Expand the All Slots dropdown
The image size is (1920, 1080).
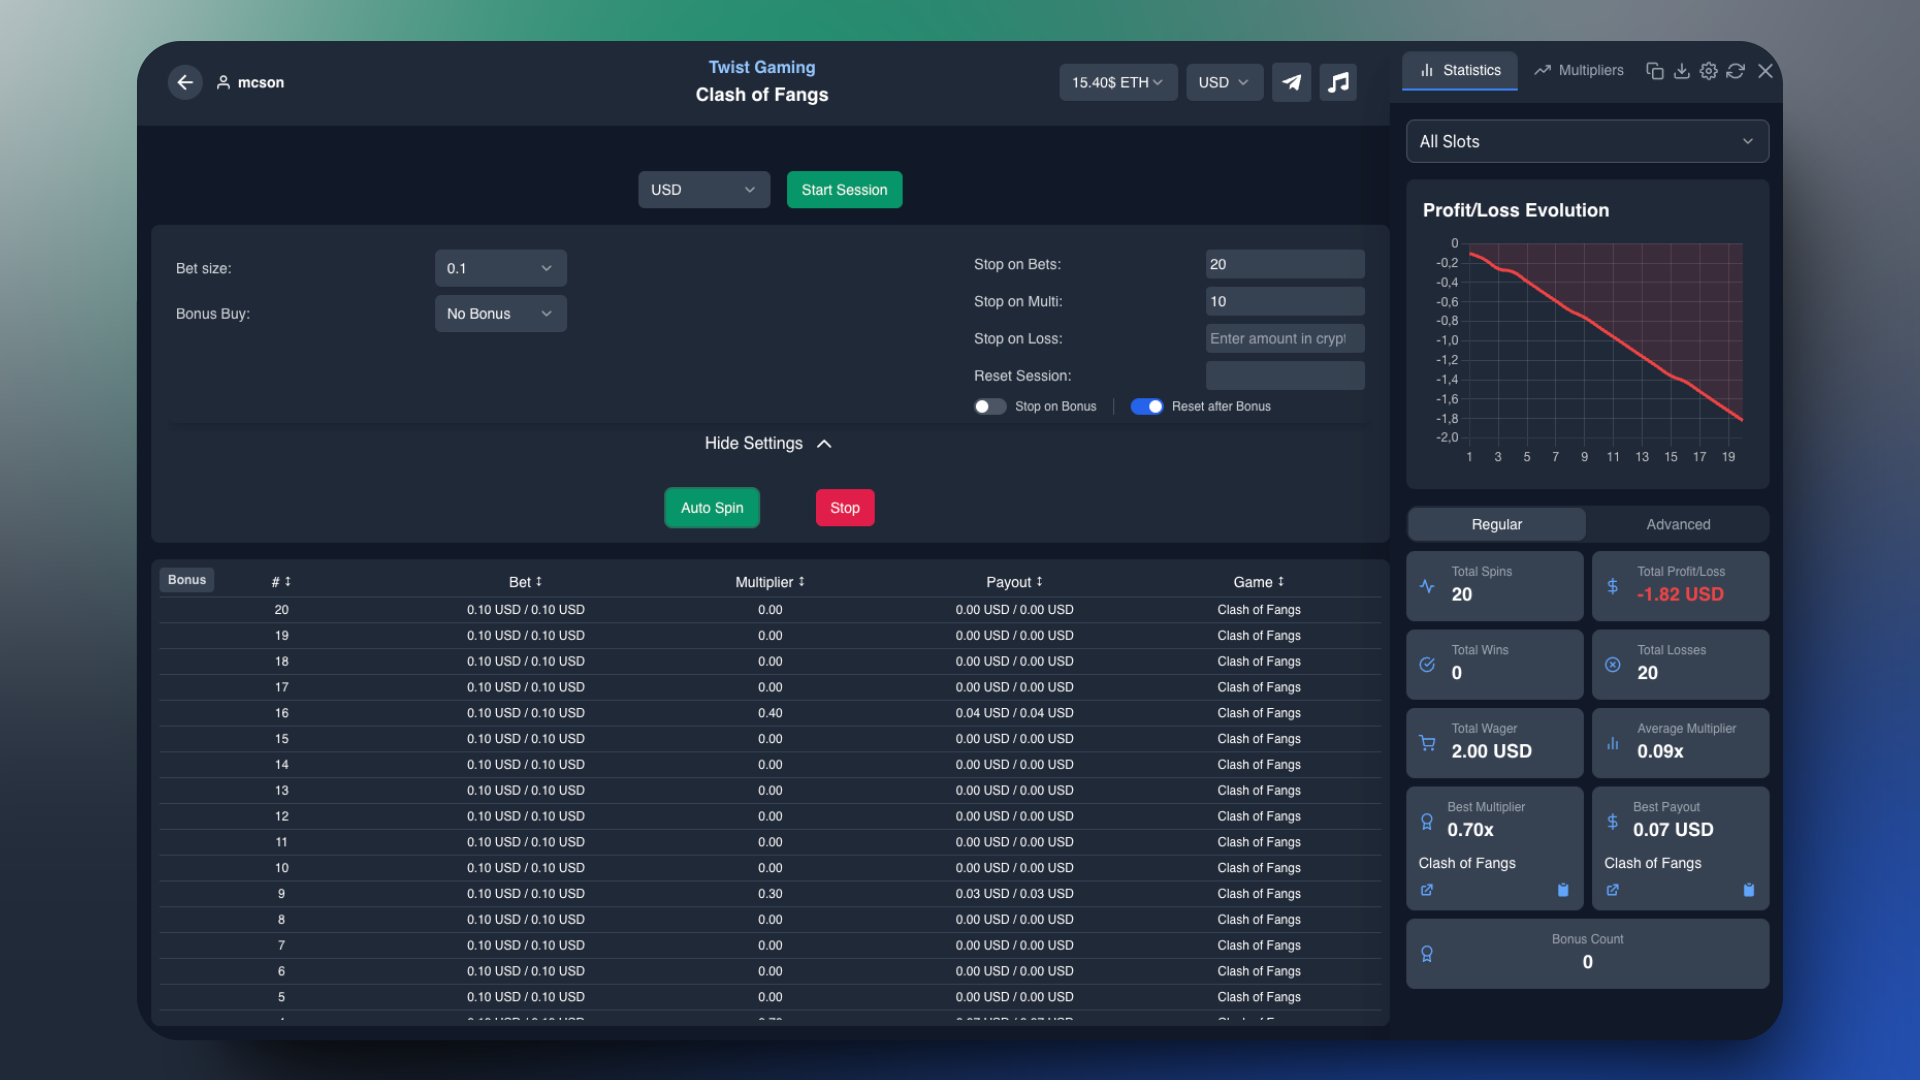[x=1587, y=141]
